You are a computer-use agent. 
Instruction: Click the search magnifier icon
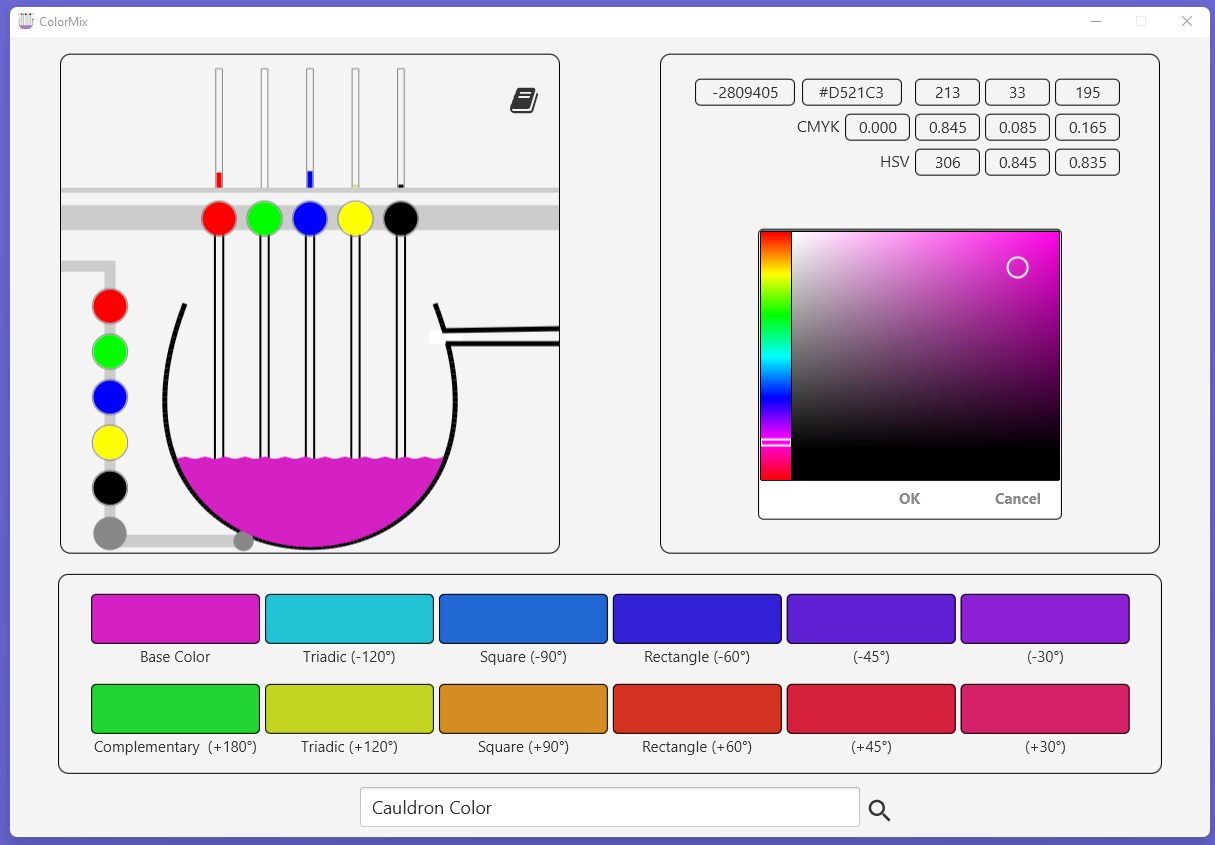click(879, 810)
